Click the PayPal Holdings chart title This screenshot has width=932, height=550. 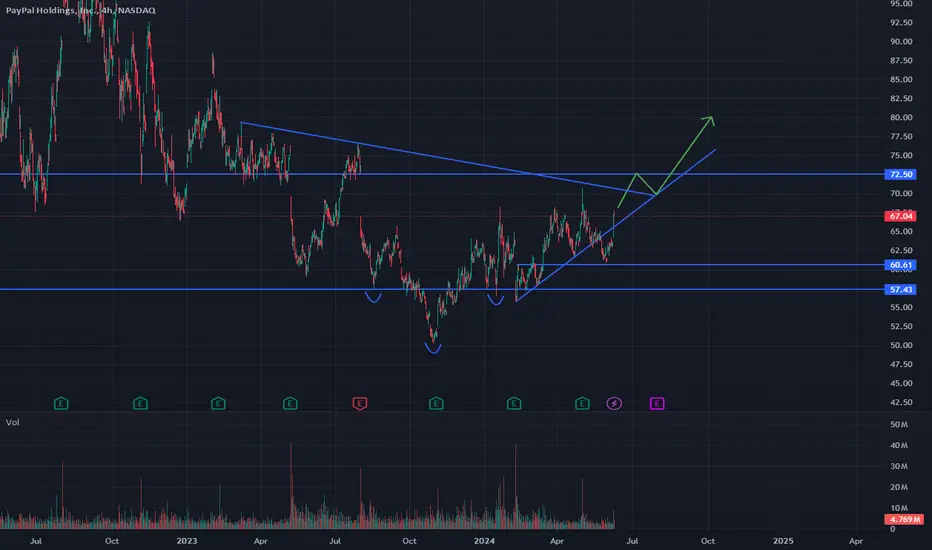coord(81,10)
